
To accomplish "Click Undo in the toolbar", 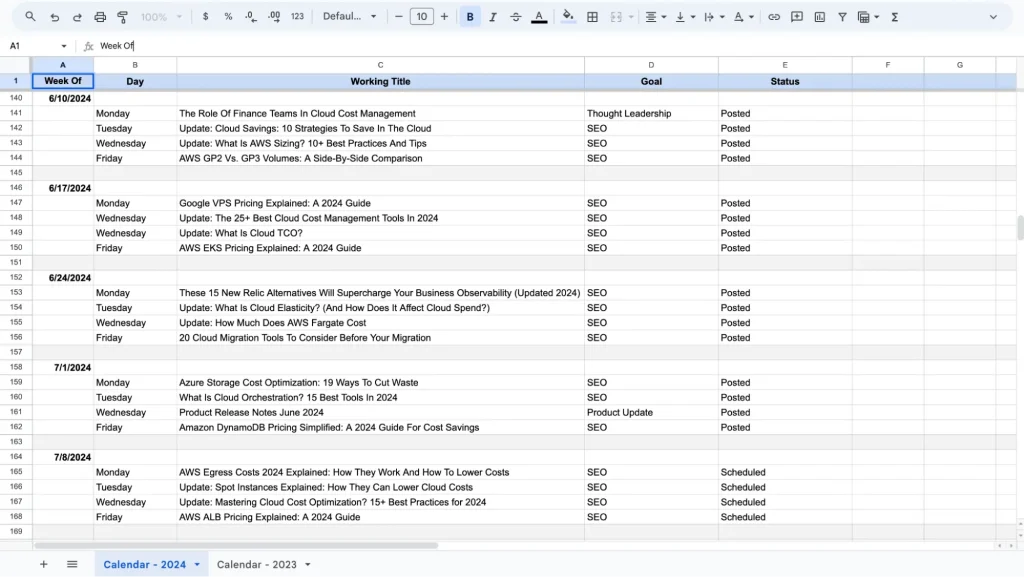I will 55,17.
